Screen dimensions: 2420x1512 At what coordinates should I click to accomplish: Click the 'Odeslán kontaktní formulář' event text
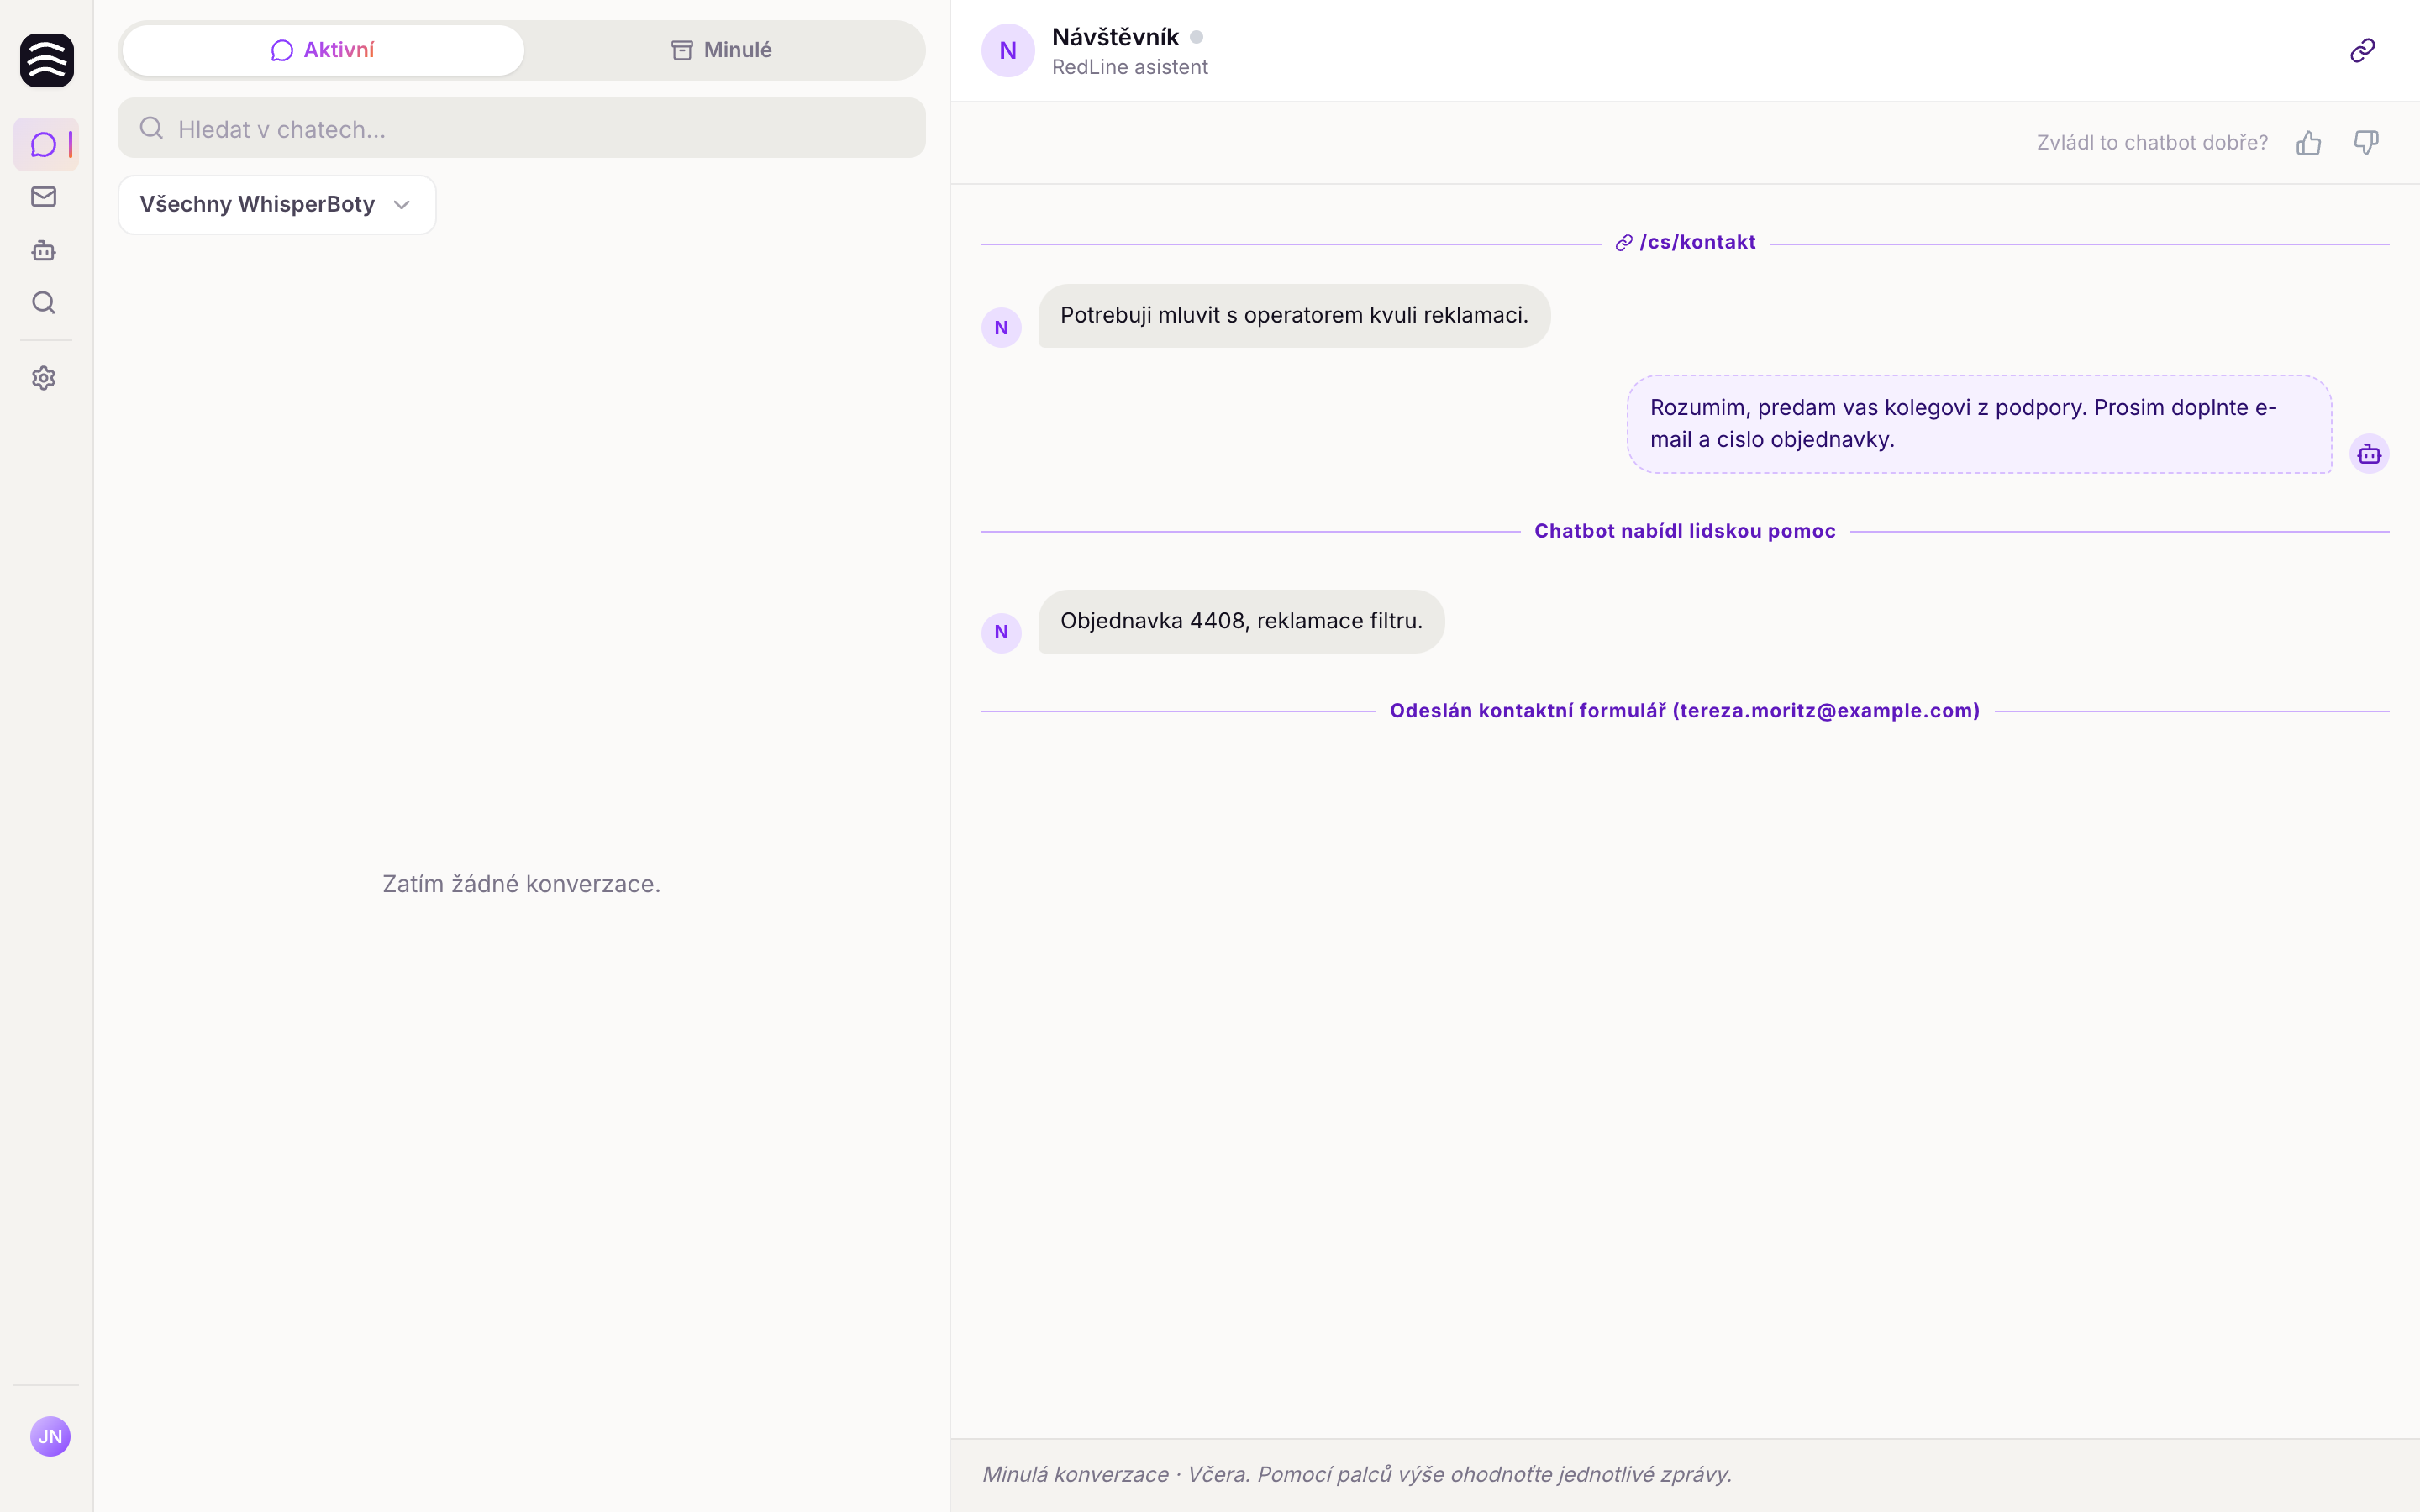(x=1685, y=711)
